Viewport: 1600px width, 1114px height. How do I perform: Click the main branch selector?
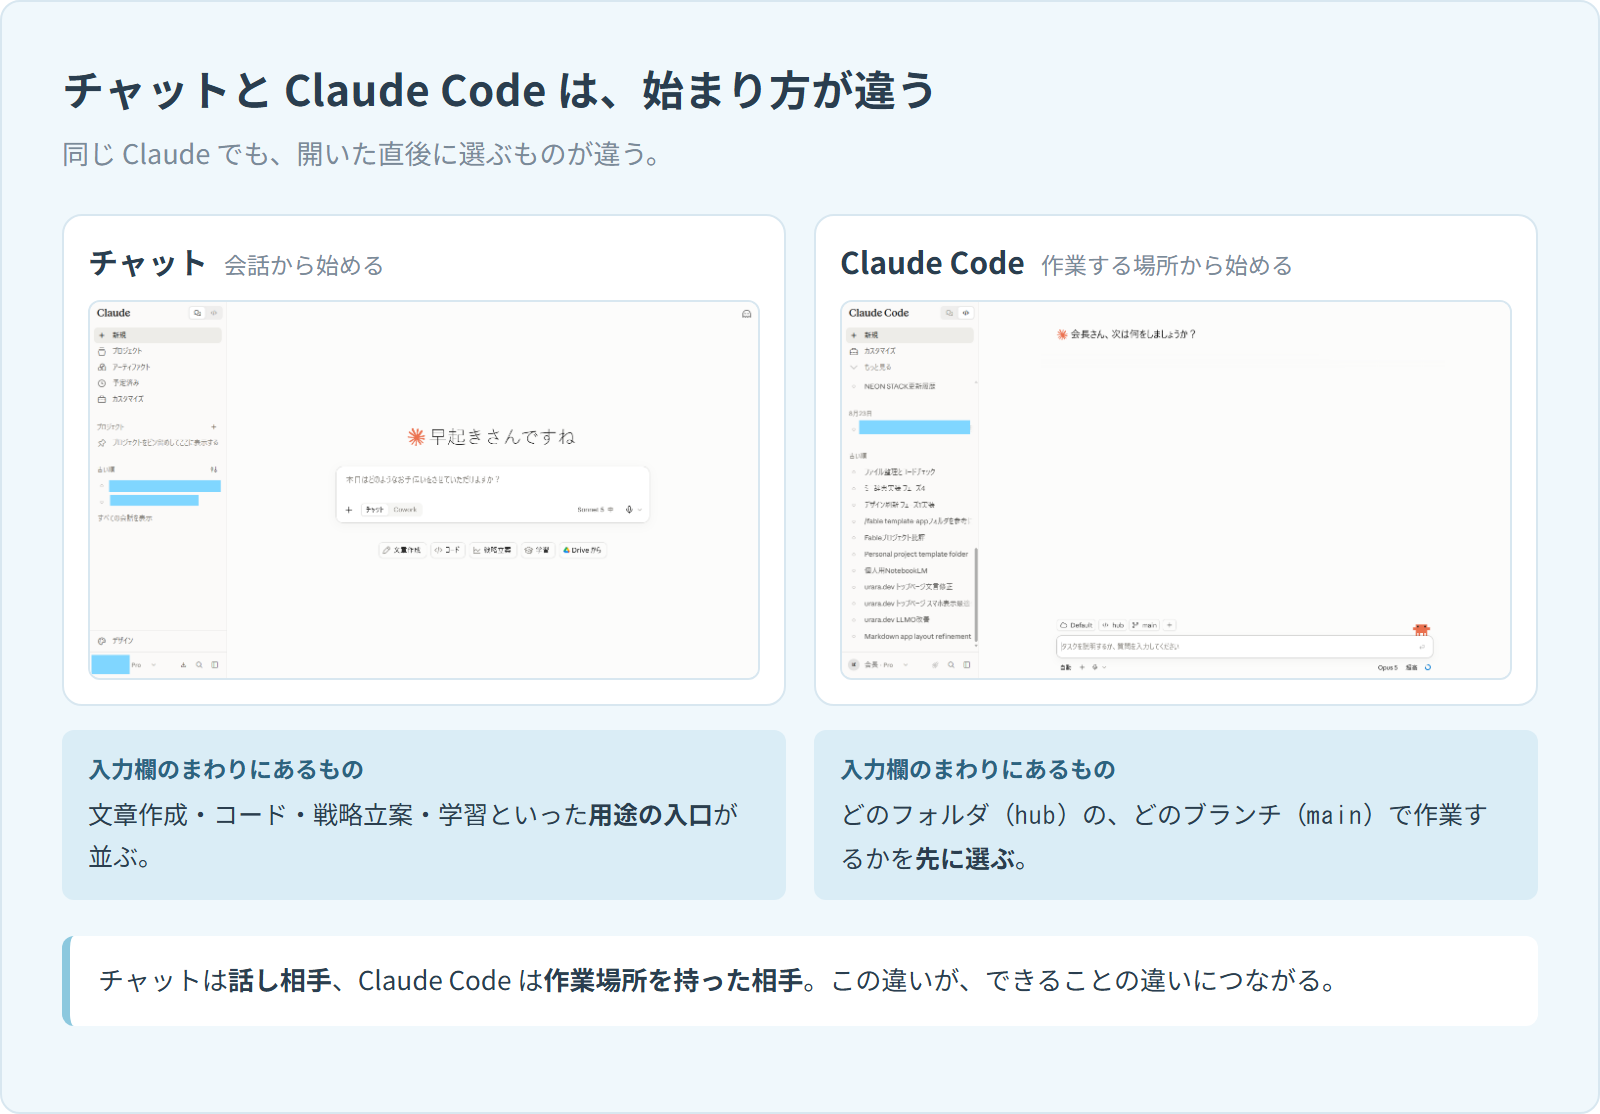tap(1145, 625)
